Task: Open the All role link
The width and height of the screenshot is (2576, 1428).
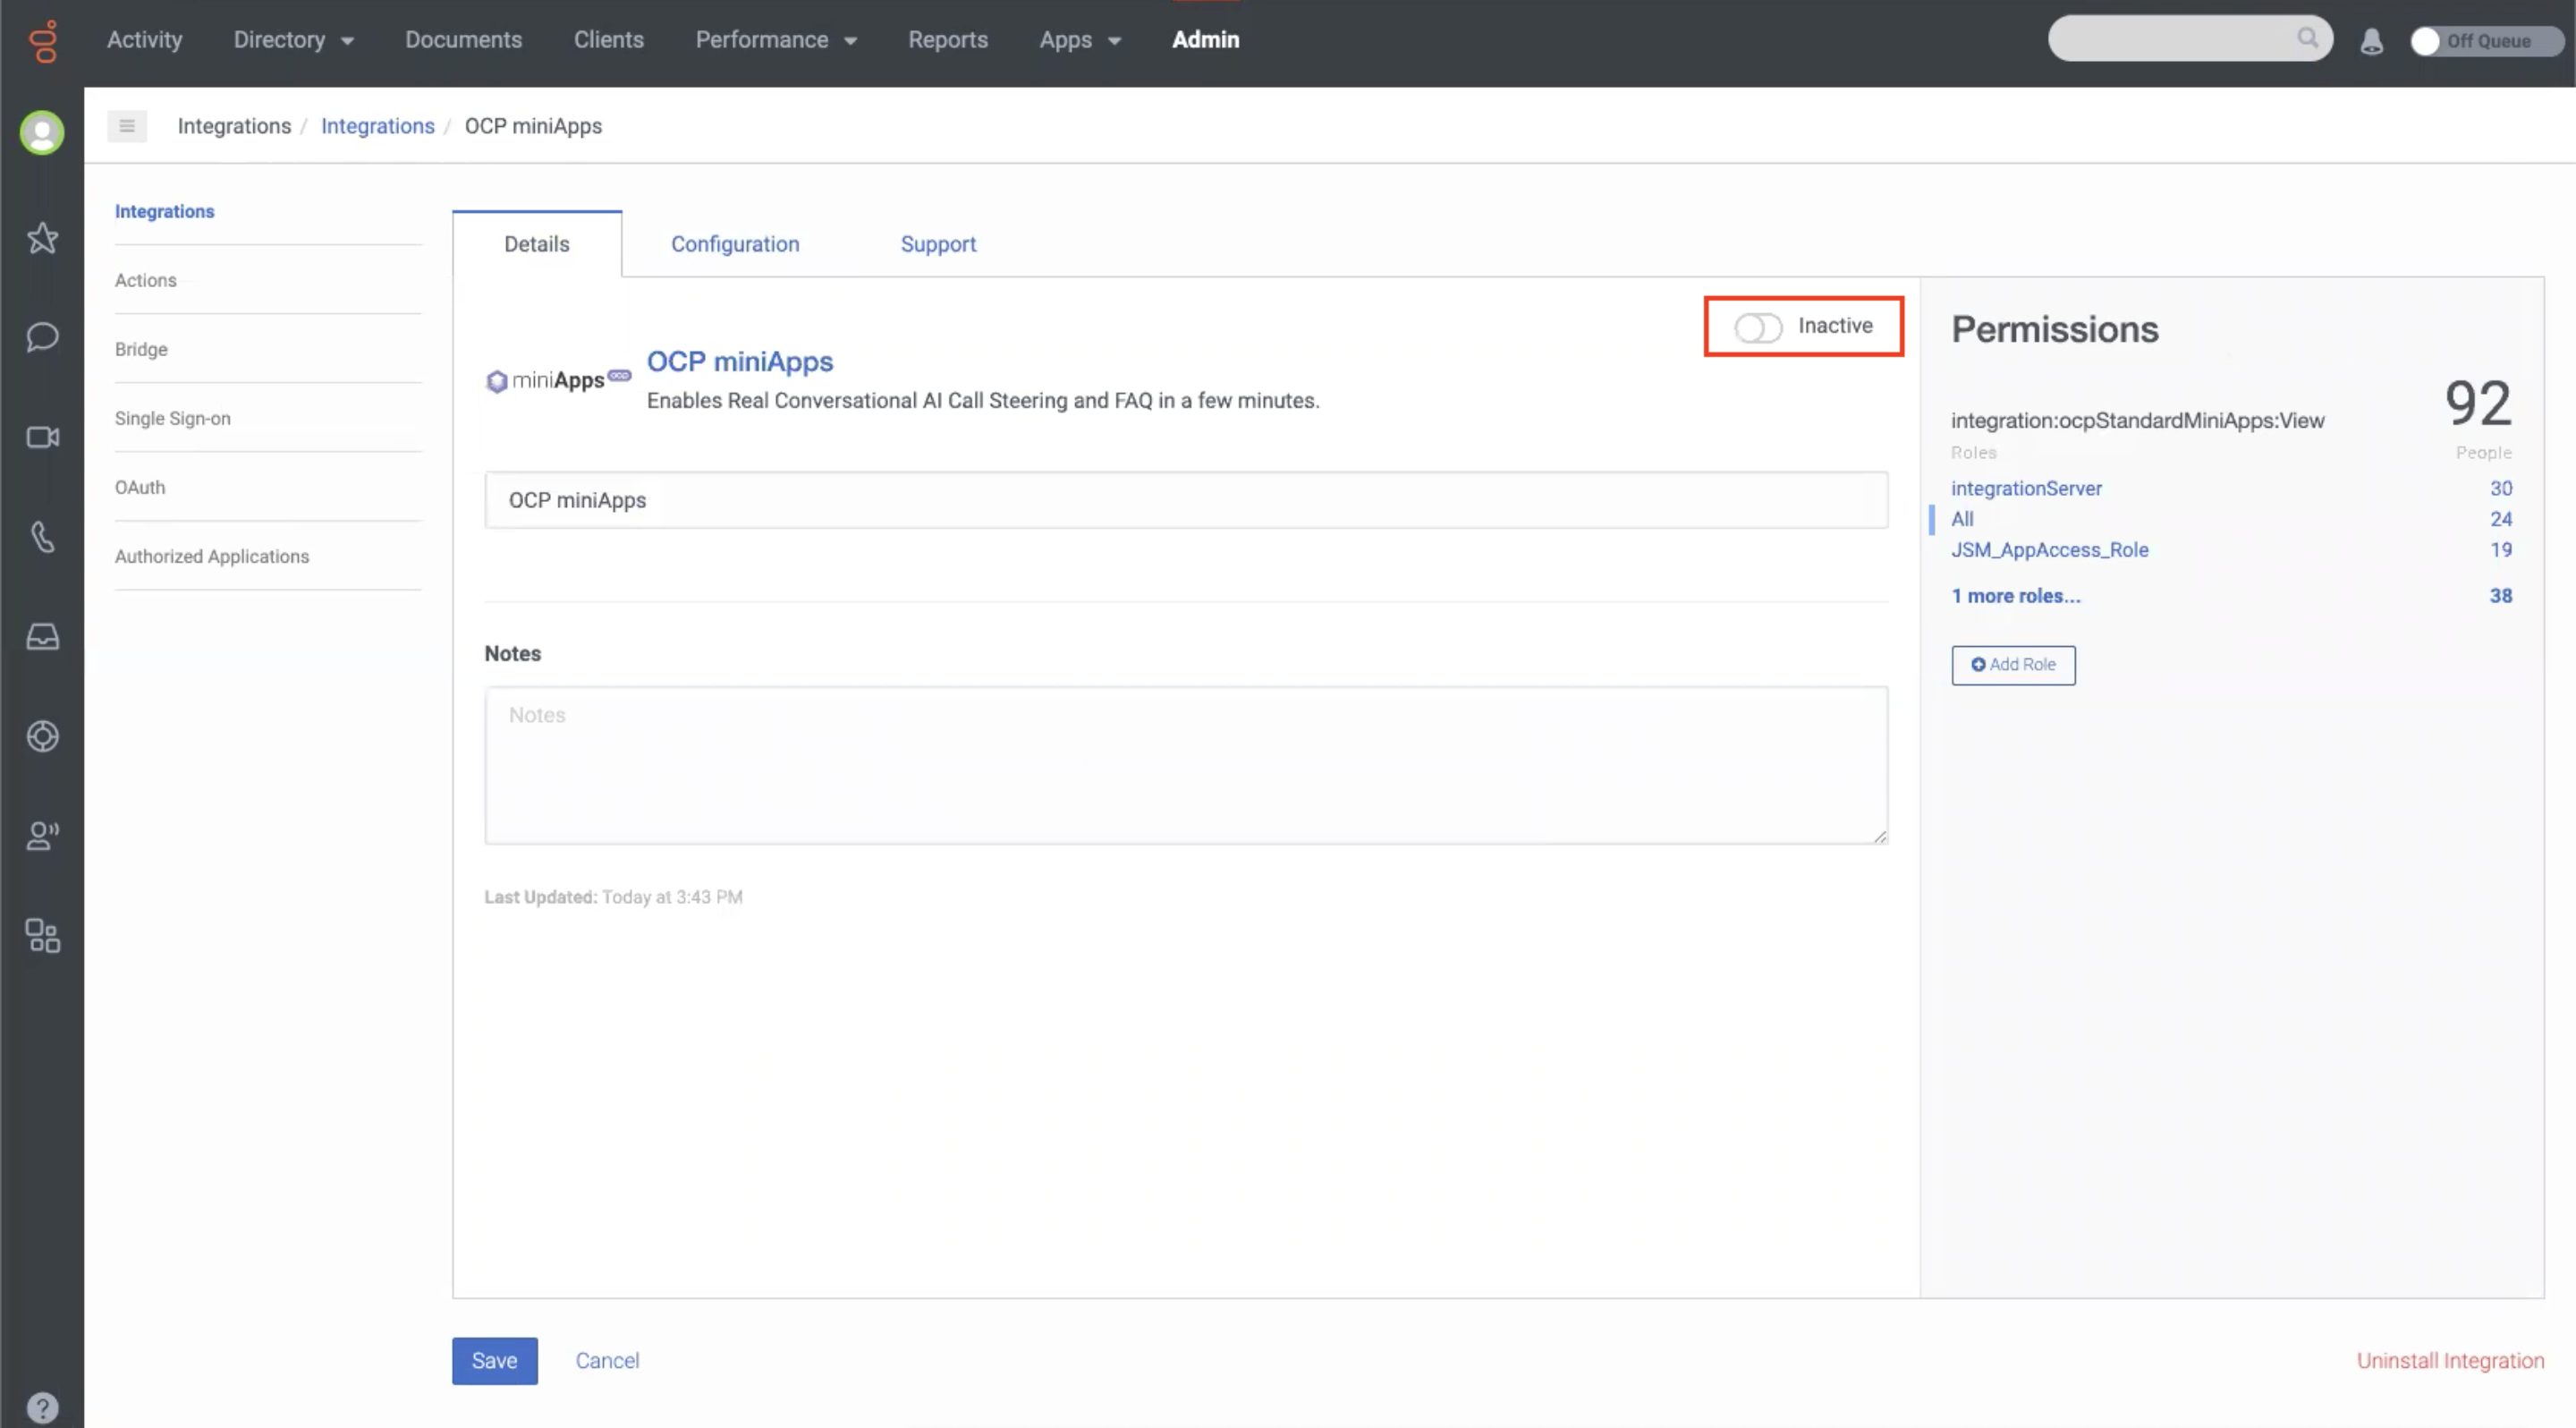Action: (1962, 519)
